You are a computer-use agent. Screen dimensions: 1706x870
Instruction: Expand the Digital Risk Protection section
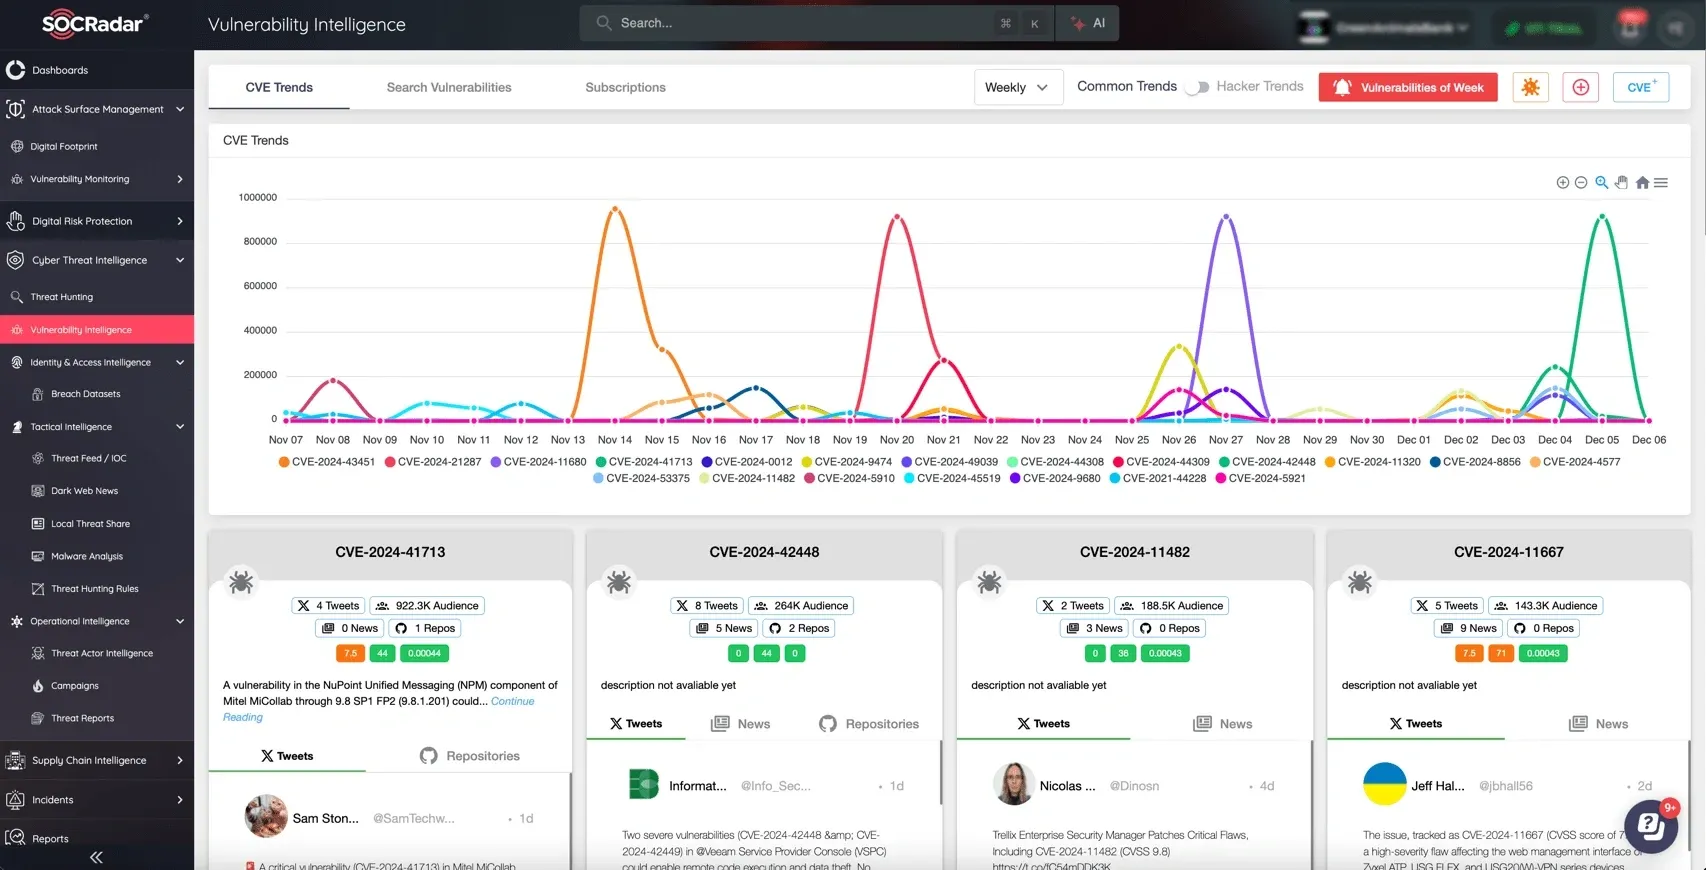[96, 221]
